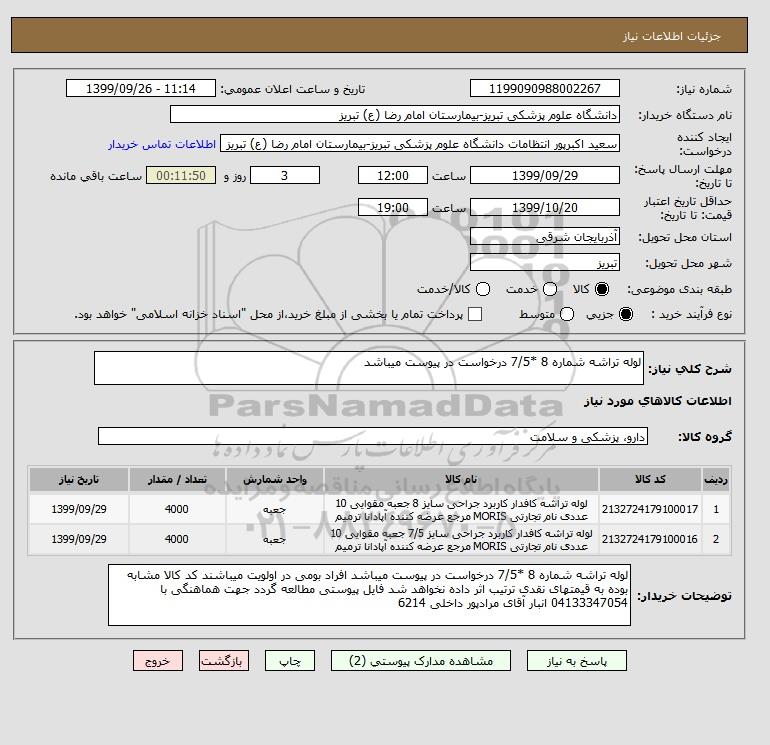The width and height of the screenshot is (770, 745).
Task: Click the remaining time 00:11:50 field
Action: (x=181, y=176)
